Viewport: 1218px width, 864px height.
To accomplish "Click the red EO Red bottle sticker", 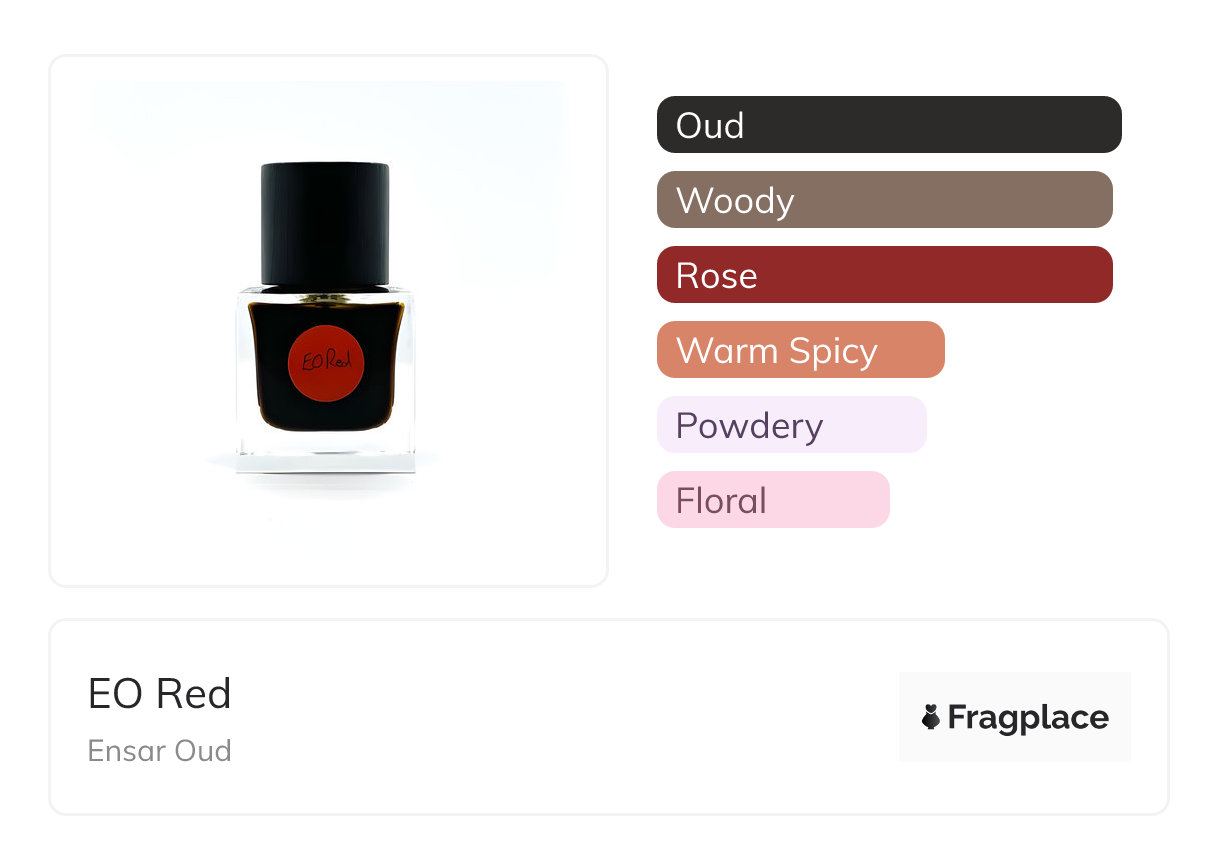I will click(x=326, y=361).
